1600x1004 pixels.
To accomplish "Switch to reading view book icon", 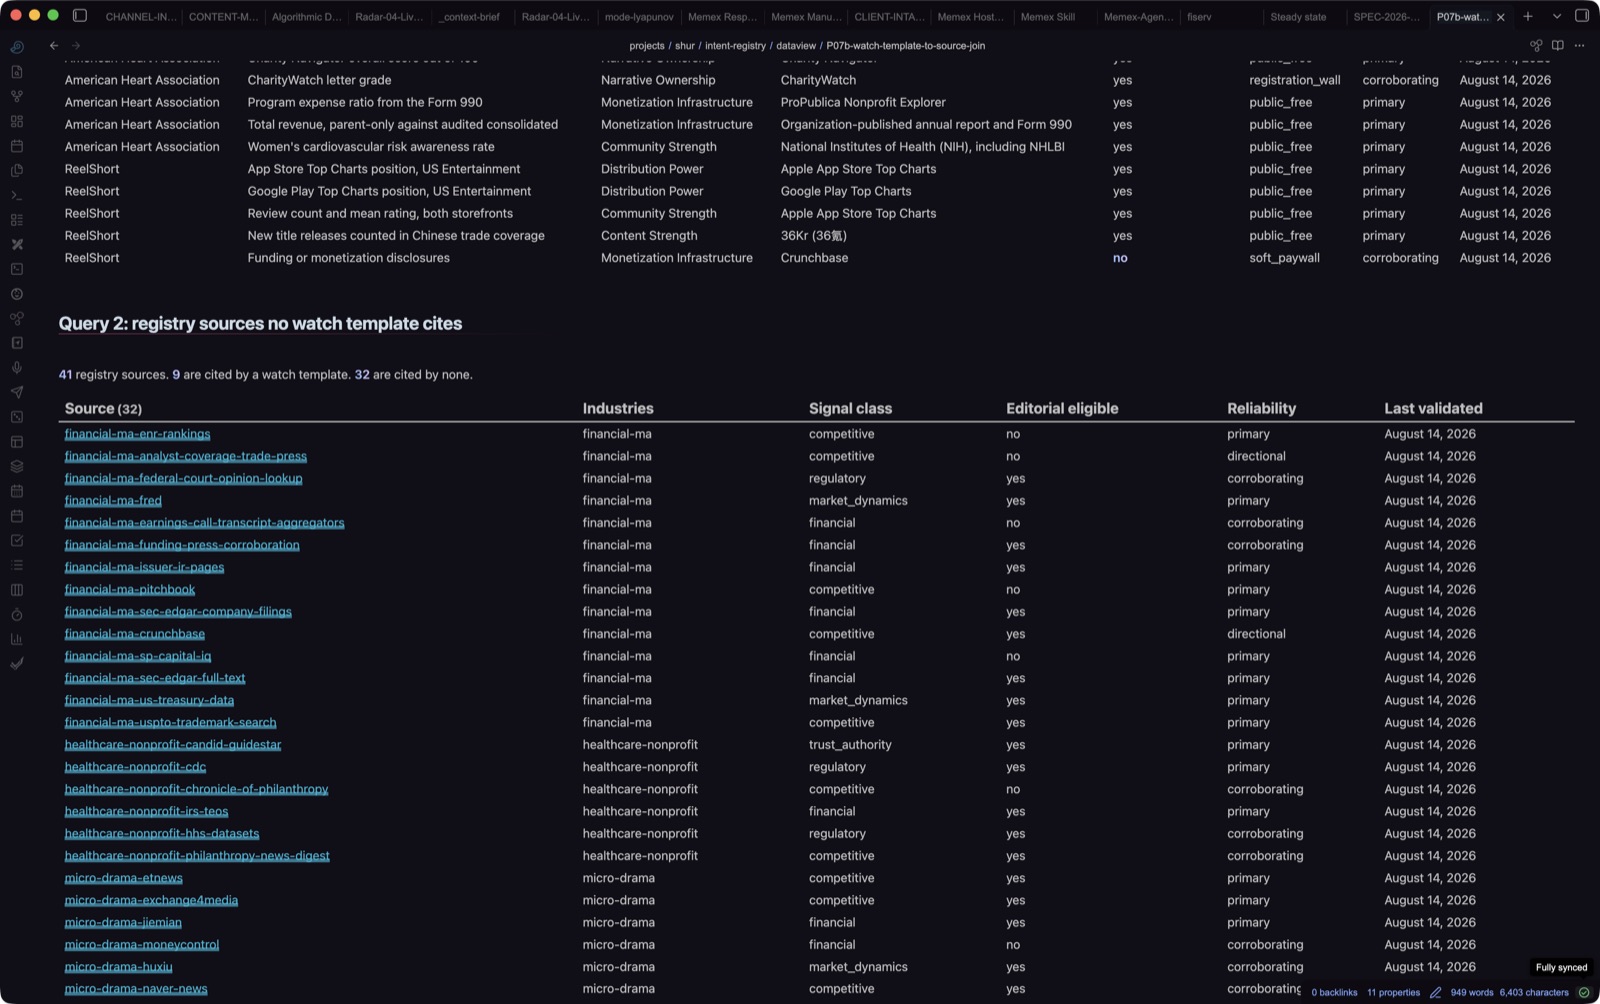I will pyautogui.click(x=1558, y=45).
